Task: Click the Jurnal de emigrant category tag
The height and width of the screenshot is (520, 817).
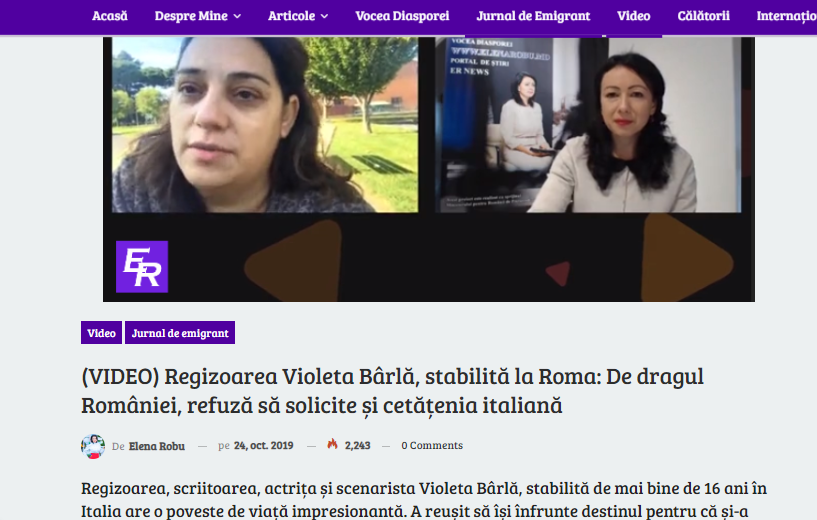Action: pyautogui.click(x=180, y=332)
